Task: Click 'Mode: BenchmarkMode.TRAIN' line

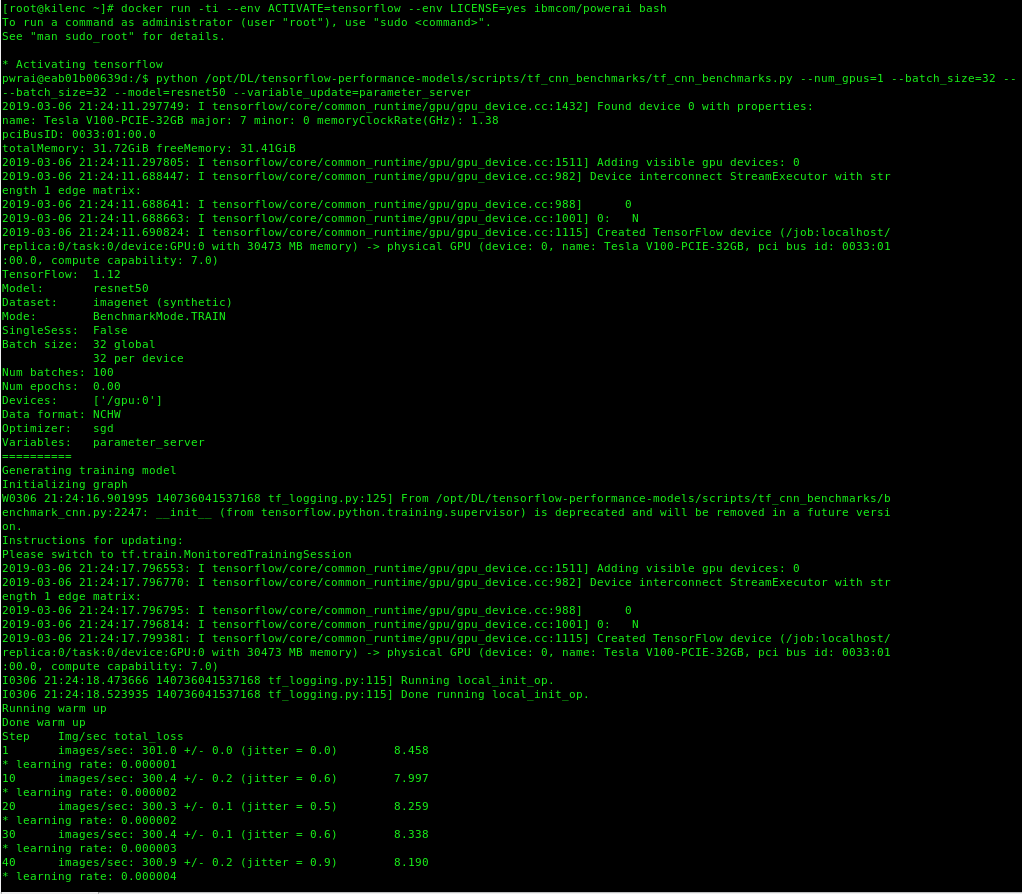Action: tap(114, 317)
